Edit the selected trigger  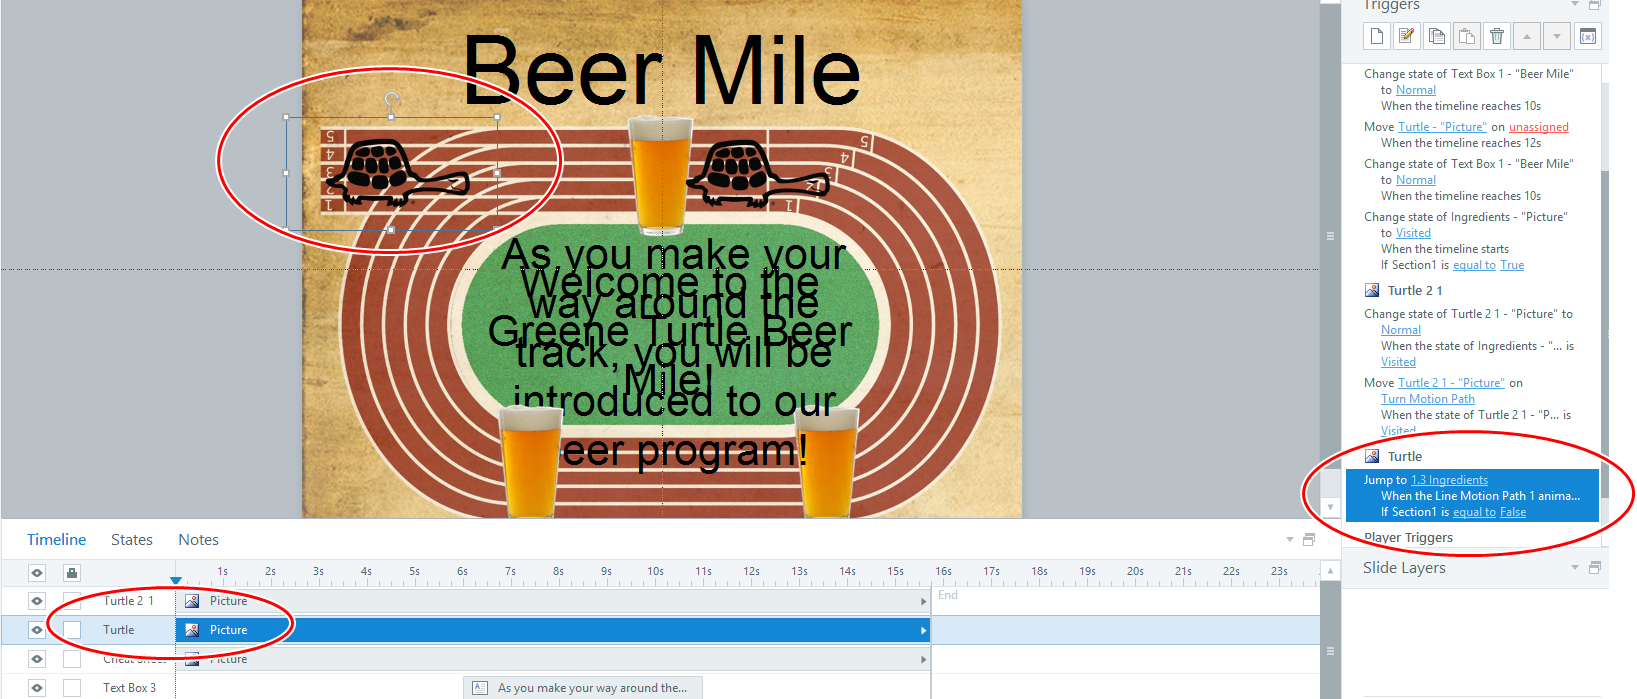pyautogui.click(x=1407, y=37)
